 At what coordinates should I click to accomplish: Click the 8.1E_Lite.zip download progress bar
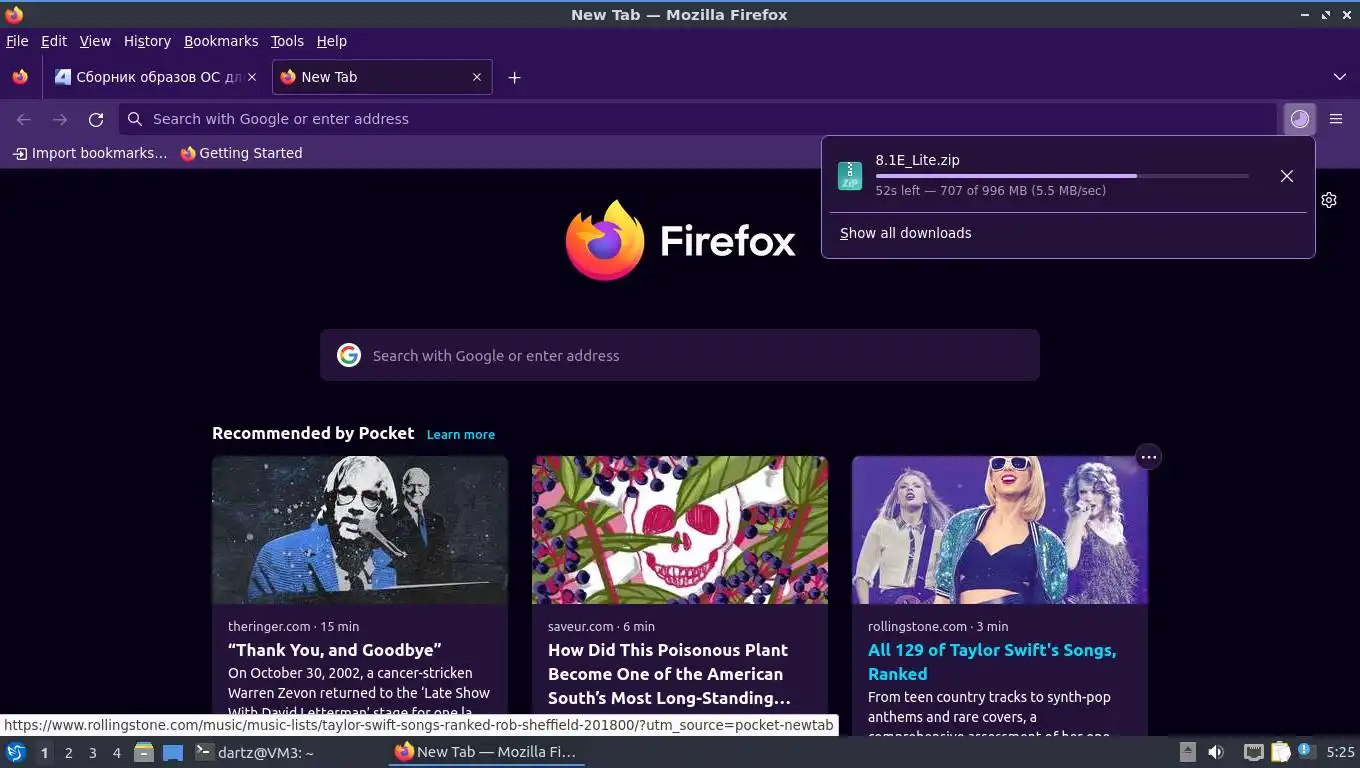(x=1062, y=176)
